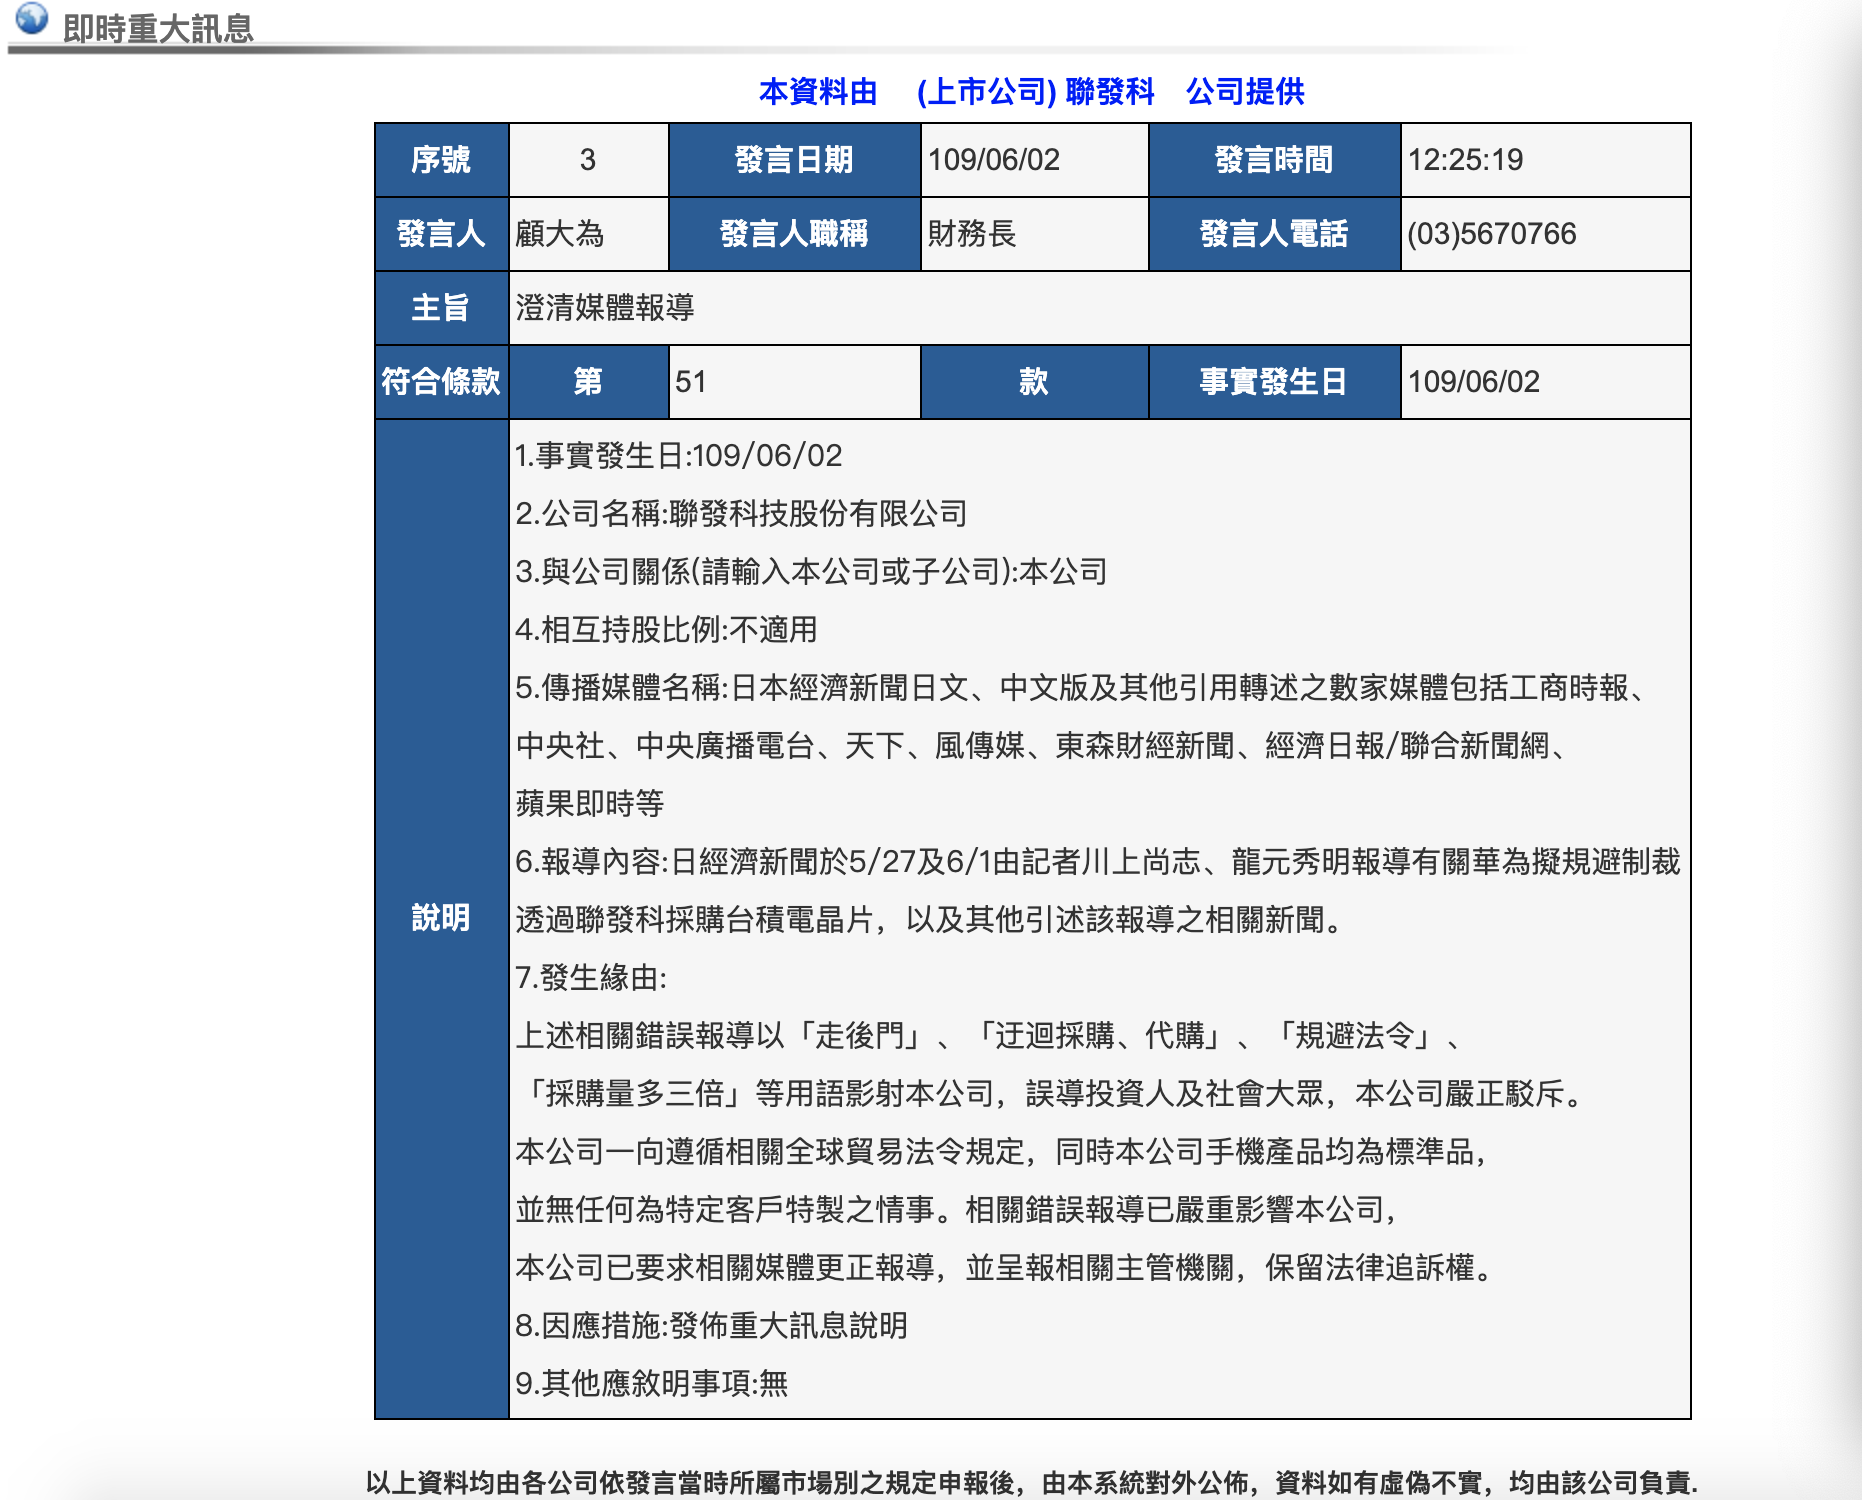This screenshot has width=1862, height=1500.
Task: Click the spokesperson name 顧大為
Action: (x=560, y=234)
